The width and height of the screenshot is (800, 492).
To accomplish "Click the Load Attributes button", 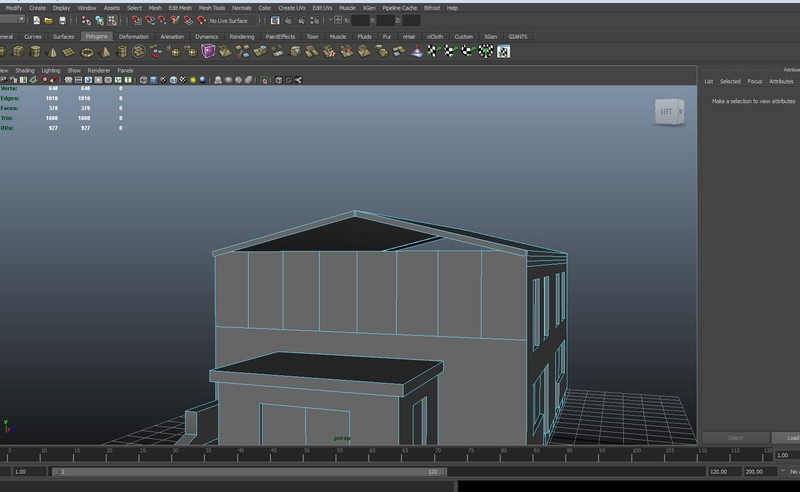I will [x=787, y=438].
